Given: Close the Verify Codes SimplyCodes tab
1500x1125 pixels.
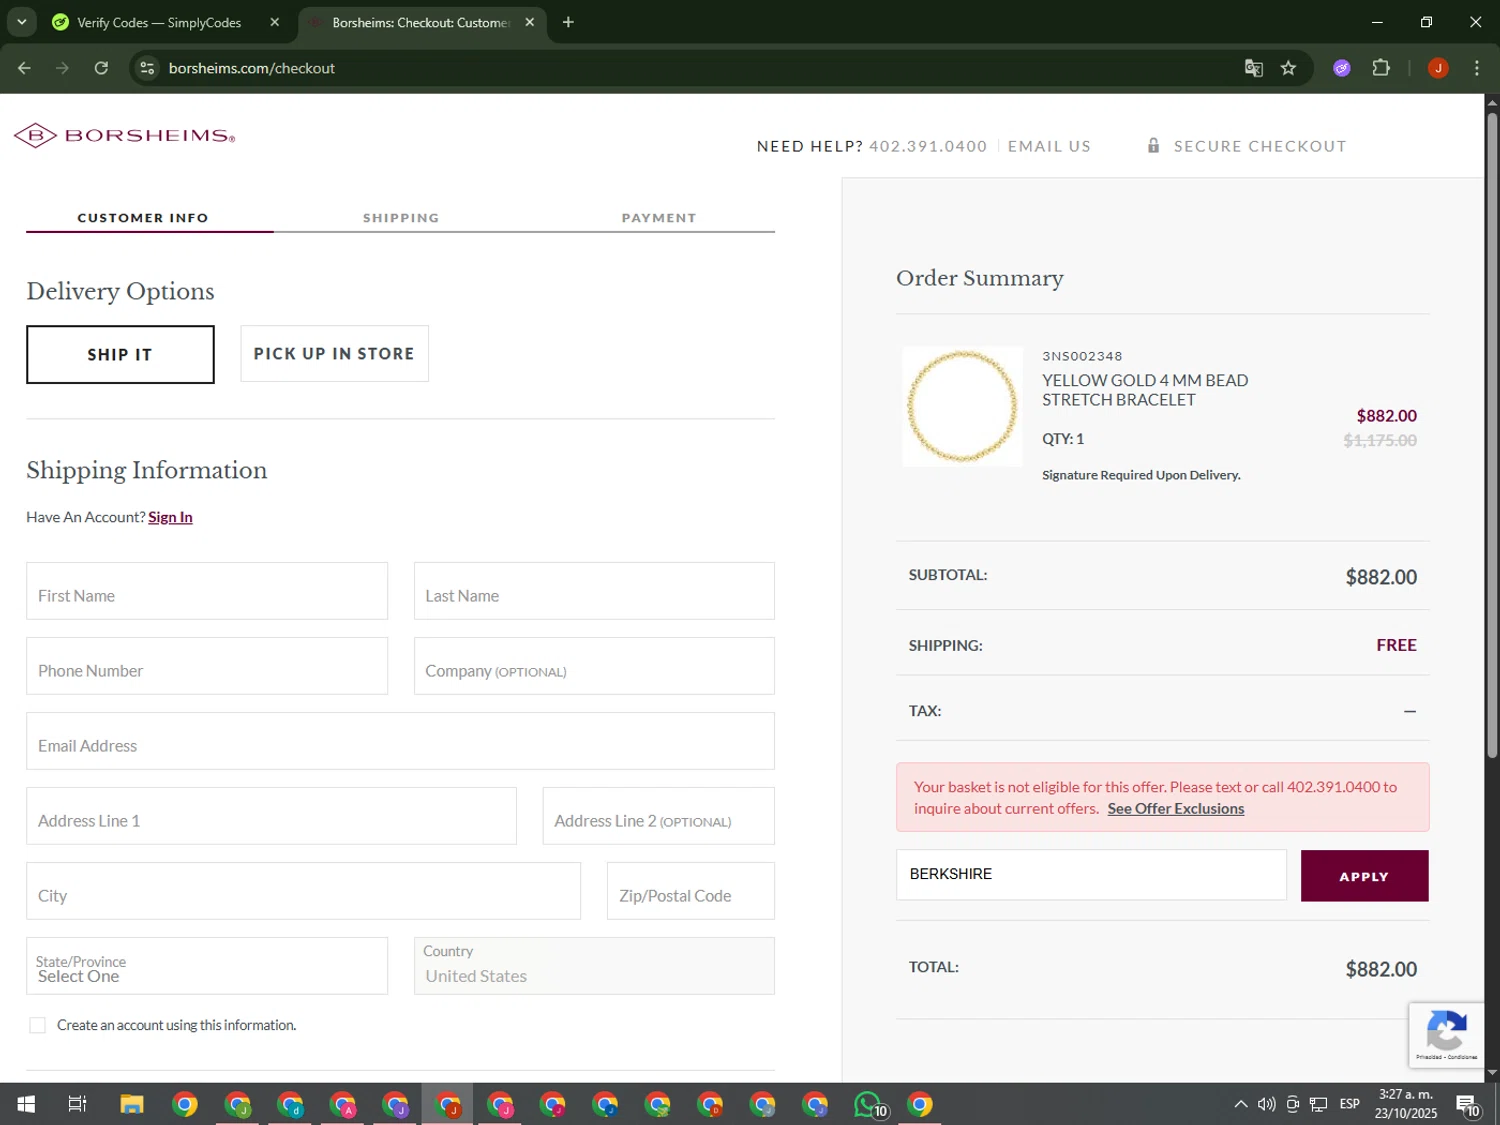Looking at the screenshot, I should 275,22.
